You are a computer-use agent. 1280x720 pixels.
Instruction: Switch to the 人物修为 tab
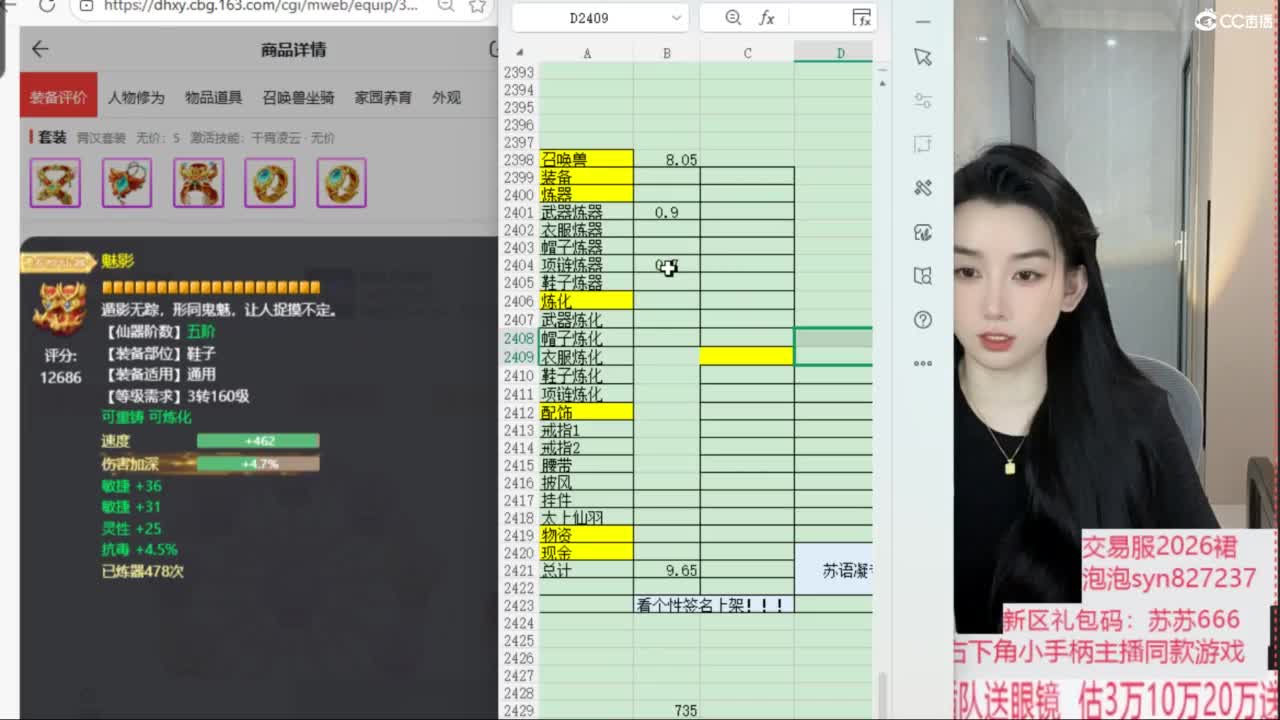(136, 97)
